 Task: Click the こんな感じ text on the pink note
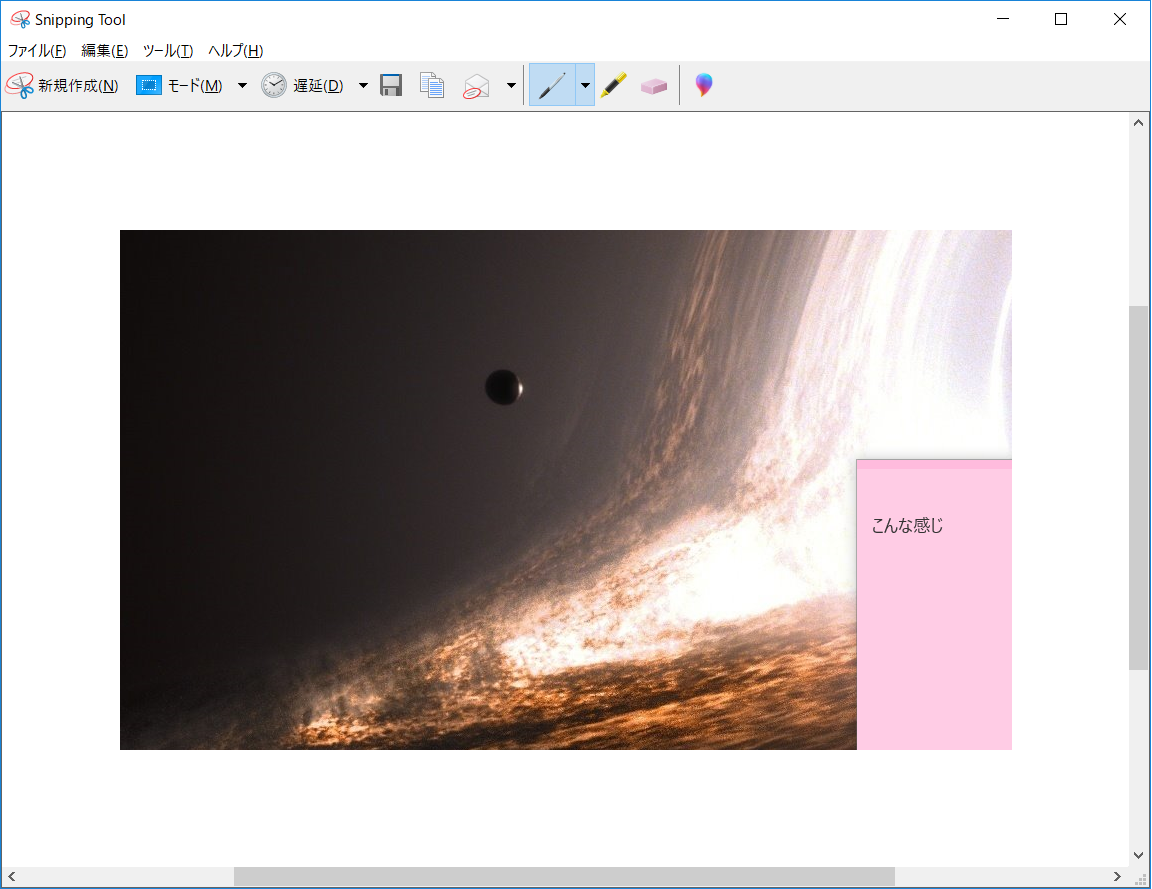[x=907, y=525]
